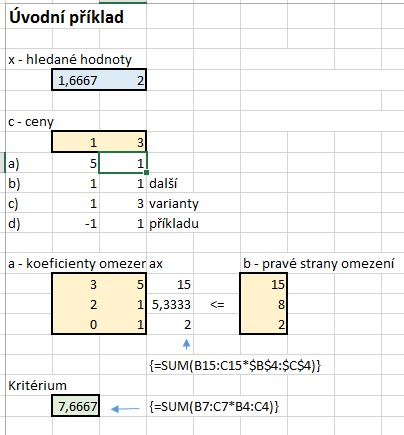The width and height of the screenshot is (404, 435).
Task: Select row label 'a)'
Action: point(14,164)
